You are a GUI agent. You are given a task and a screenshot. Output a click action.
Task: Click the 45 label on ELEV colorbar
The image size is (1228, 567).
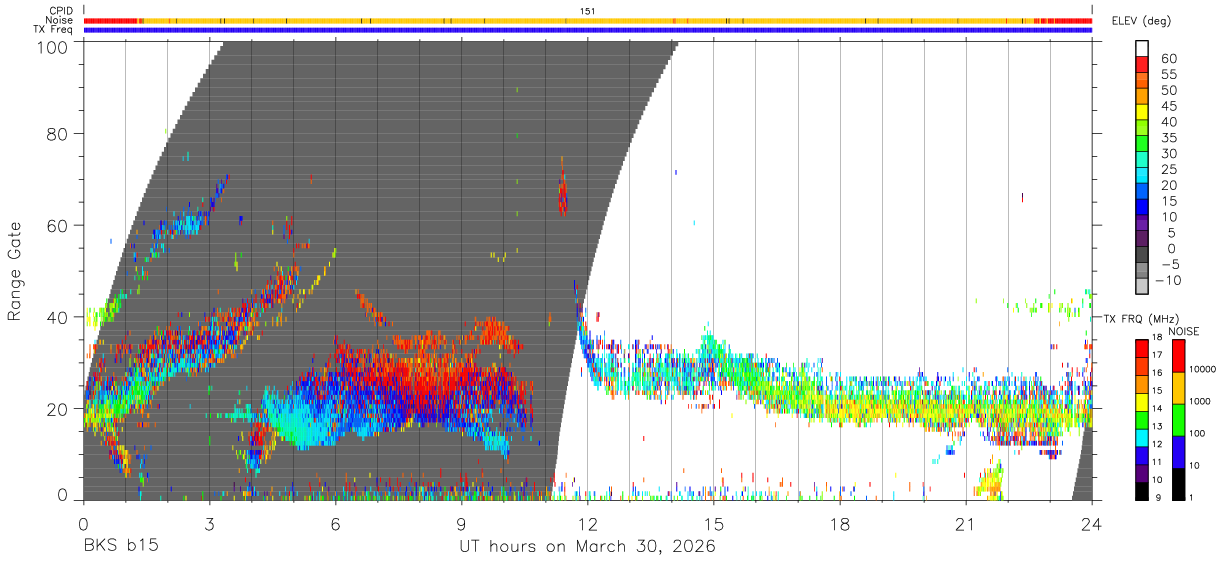tap(1168, 107)
